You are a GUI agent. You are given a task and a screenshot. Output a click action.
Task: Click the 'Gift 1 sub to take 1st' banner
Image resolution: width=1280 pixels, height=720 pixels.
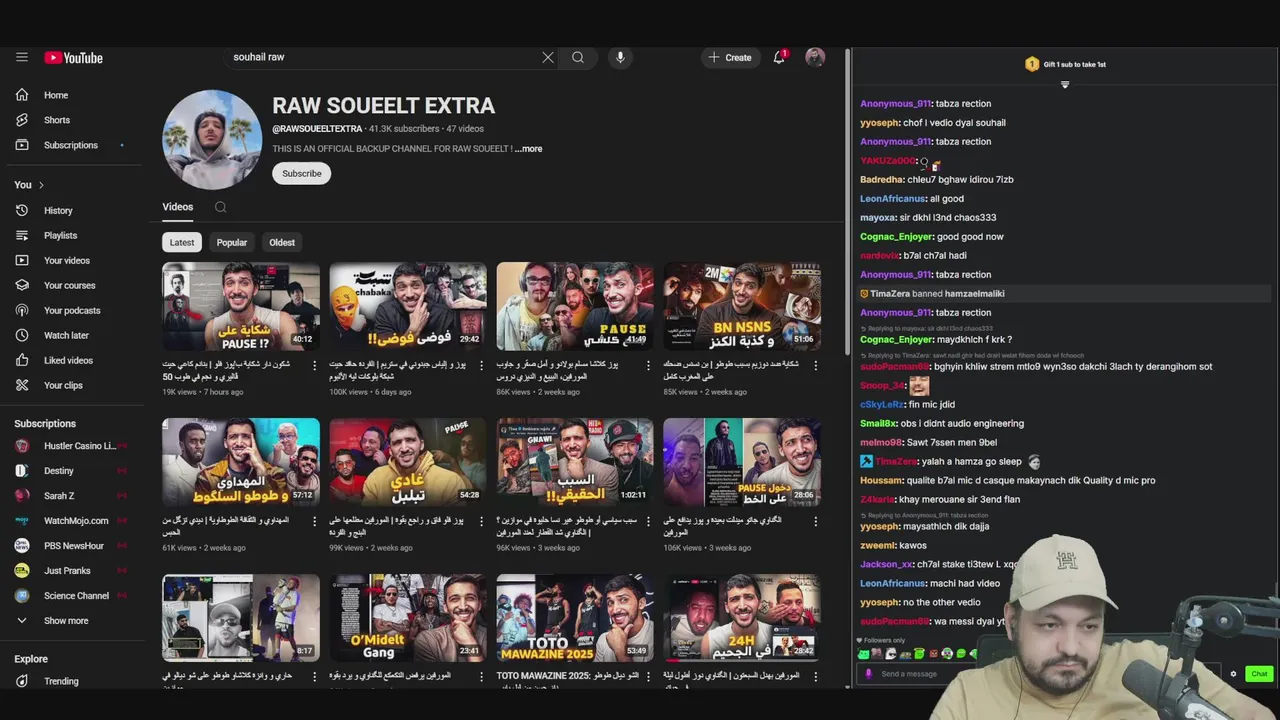click(x=1066, y=64)
